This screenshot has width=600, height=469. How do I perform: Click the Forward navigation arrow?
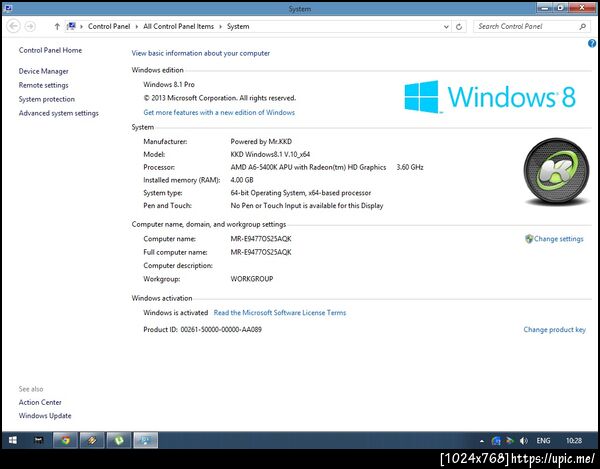[30, 26]
